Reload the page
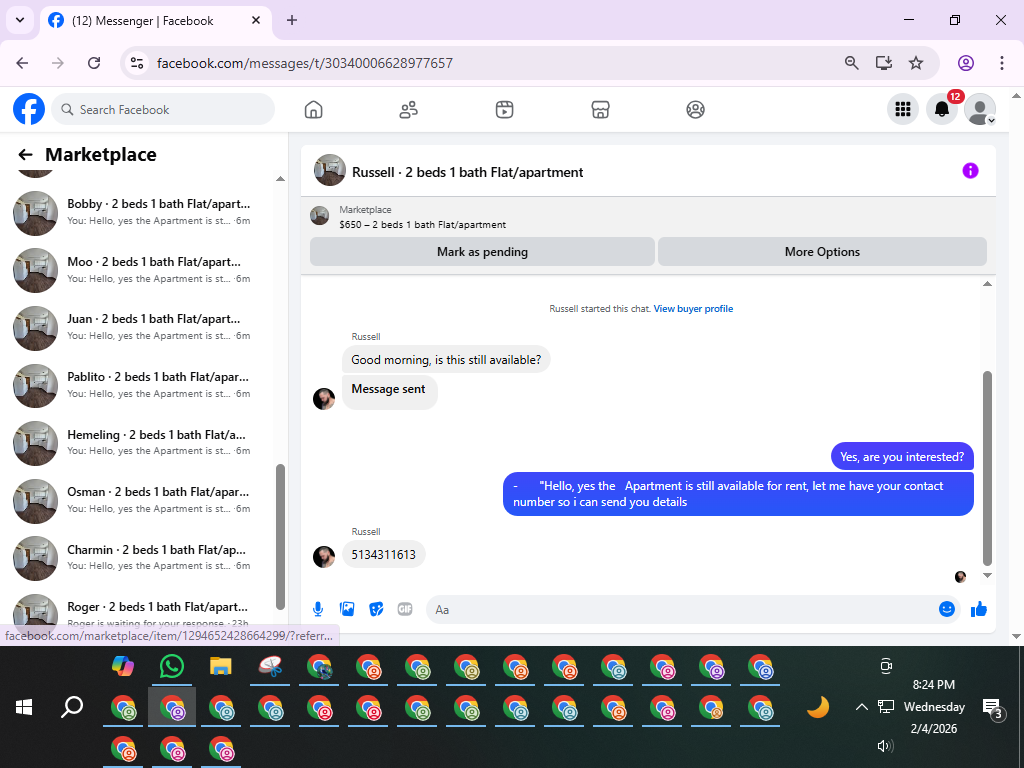The image size is (1024, 768). click(x=94, y=63)
